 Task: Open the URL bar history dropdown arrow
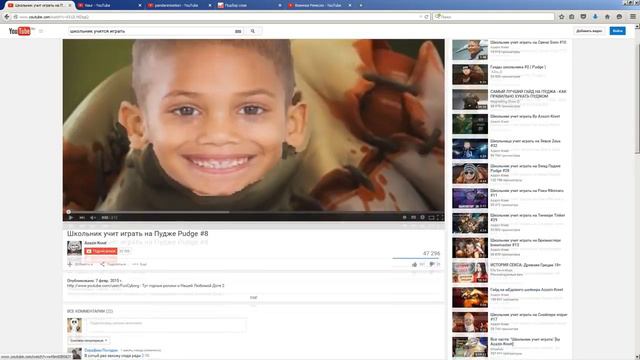tap(420, 17)
